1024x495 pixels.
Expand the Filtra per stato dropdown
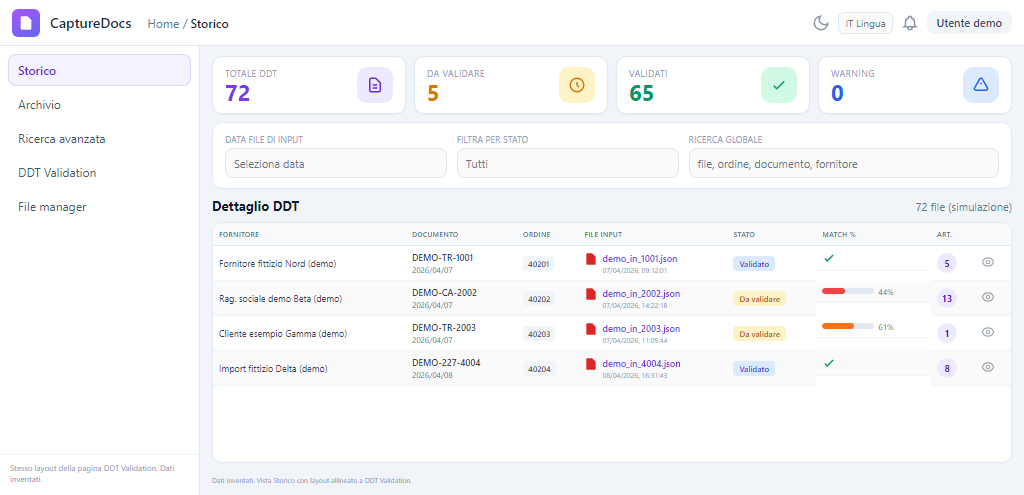pos(568,163)
